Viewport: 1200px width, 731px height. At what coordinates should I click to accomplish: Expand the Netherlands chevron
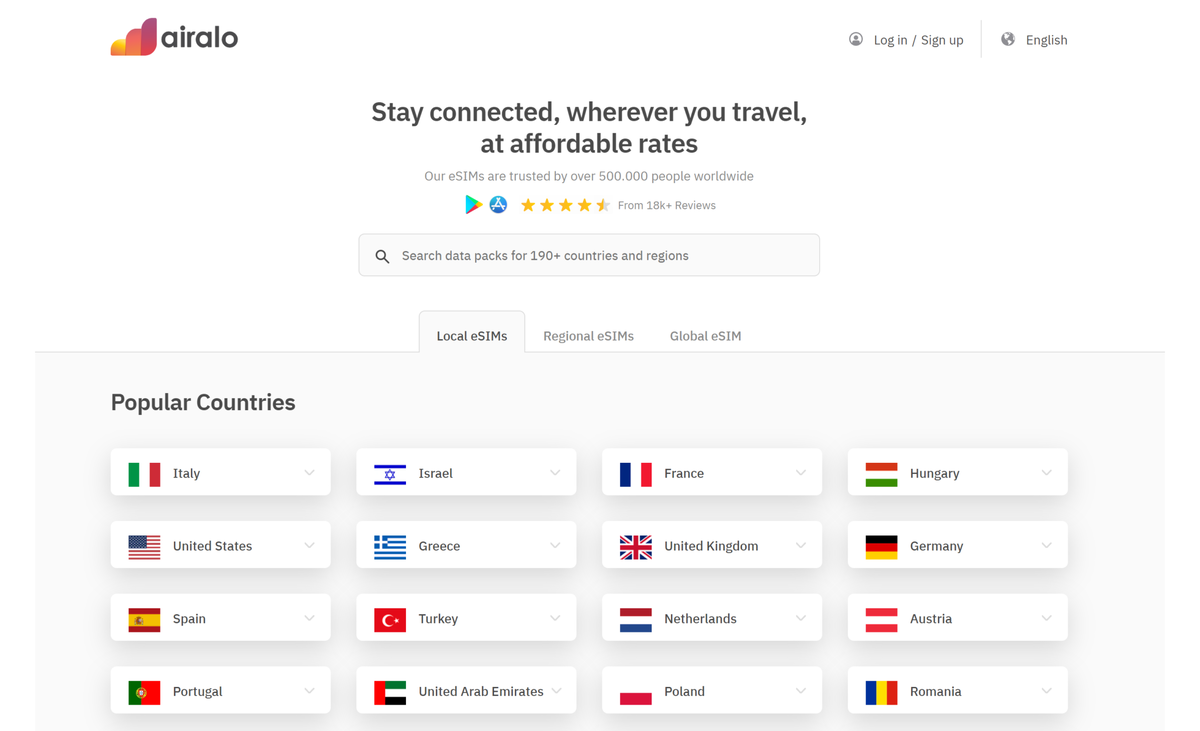point(801,618)
